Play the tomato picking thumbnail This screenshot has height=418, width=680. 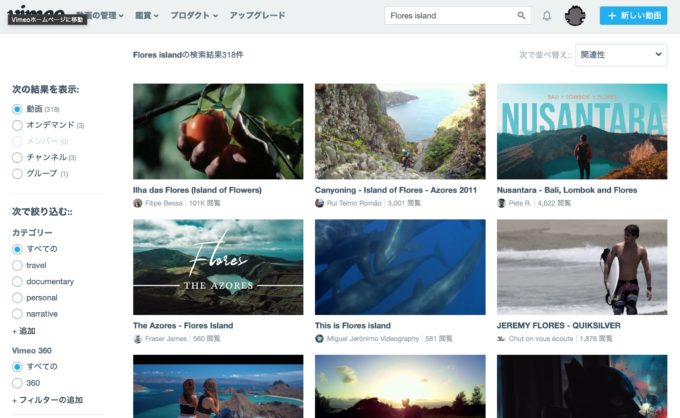pyautogui.click(x=218, y=131)
